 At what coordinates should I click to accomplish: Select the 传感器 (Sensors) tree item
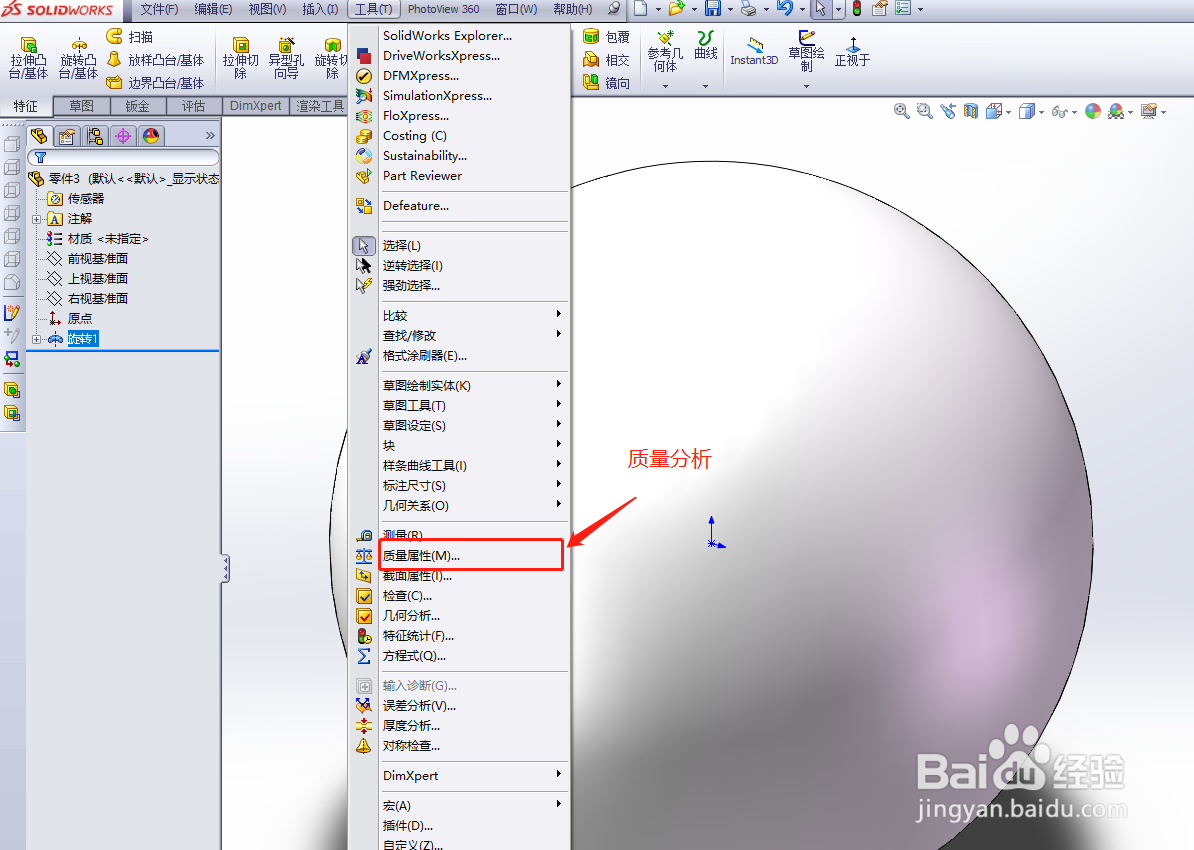point(76,199)
